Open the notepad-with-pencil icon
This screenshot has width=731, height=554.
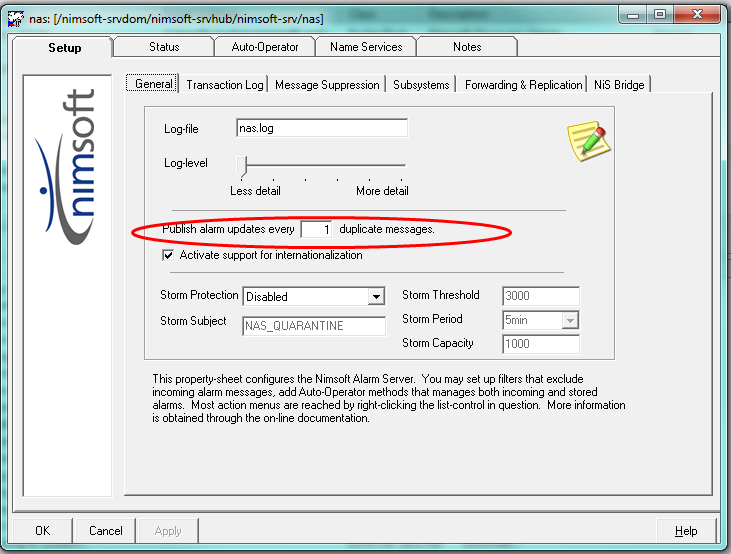(589, 141)
